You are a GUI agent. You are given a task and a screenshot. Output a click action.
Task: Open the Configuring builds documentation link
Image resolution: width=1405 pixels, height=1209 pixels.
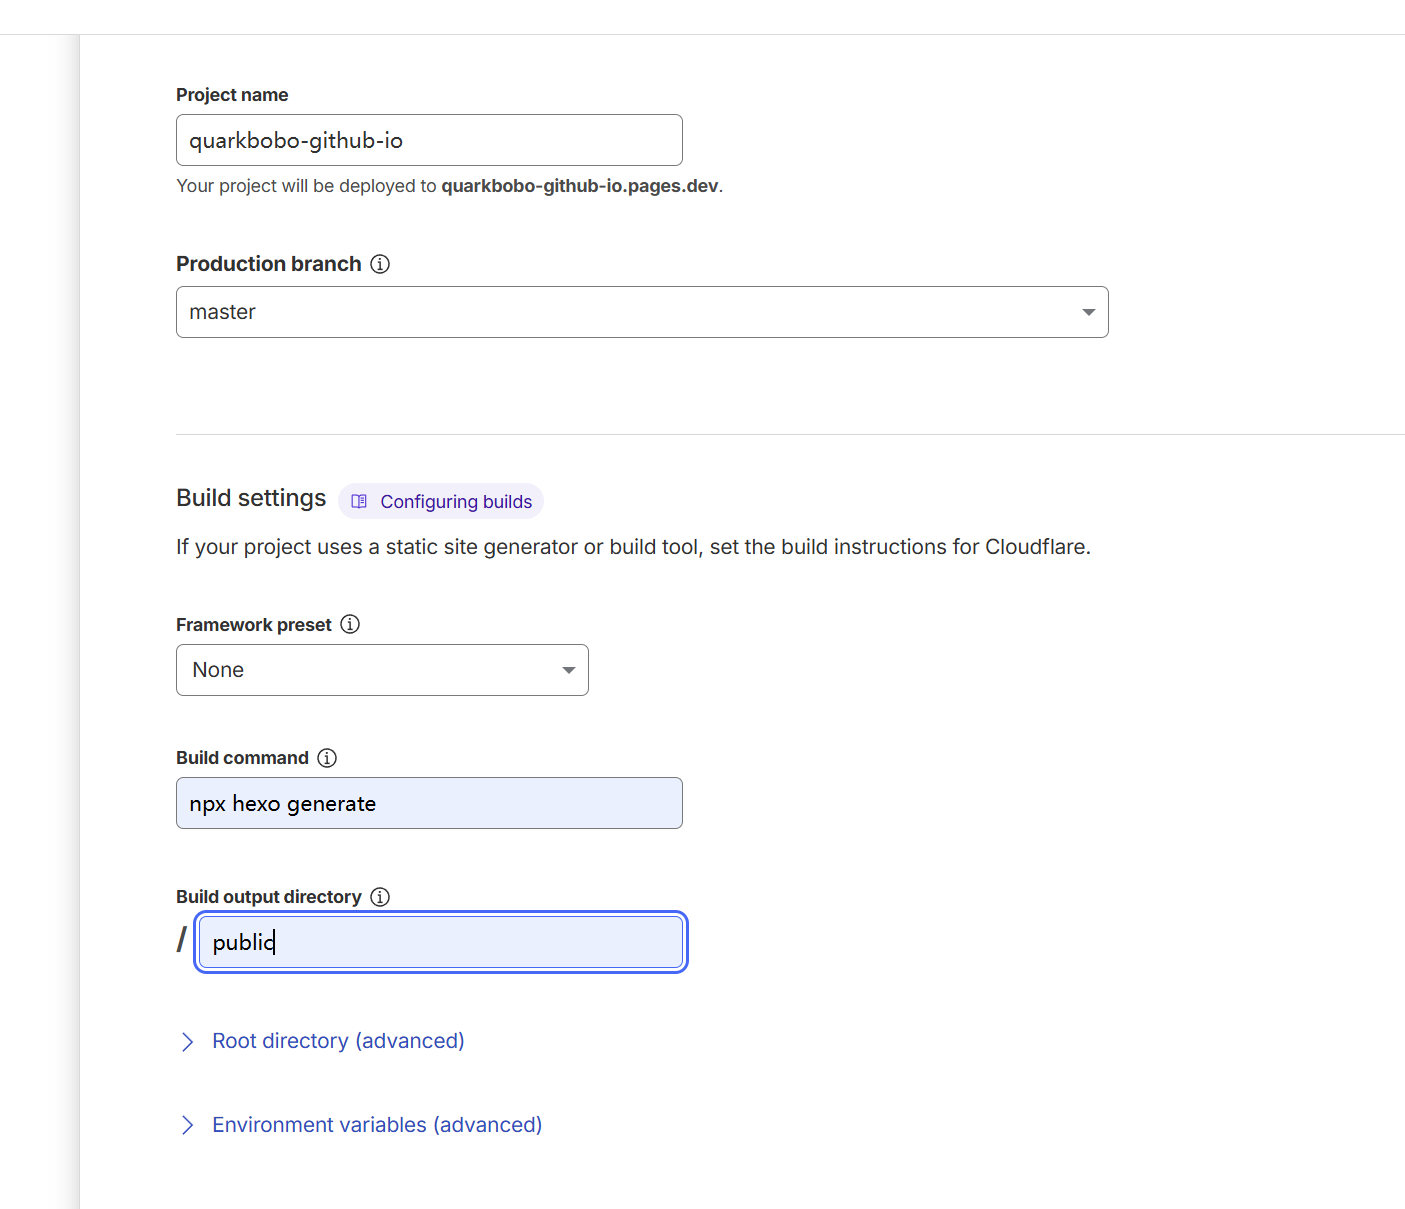point(456,502)
